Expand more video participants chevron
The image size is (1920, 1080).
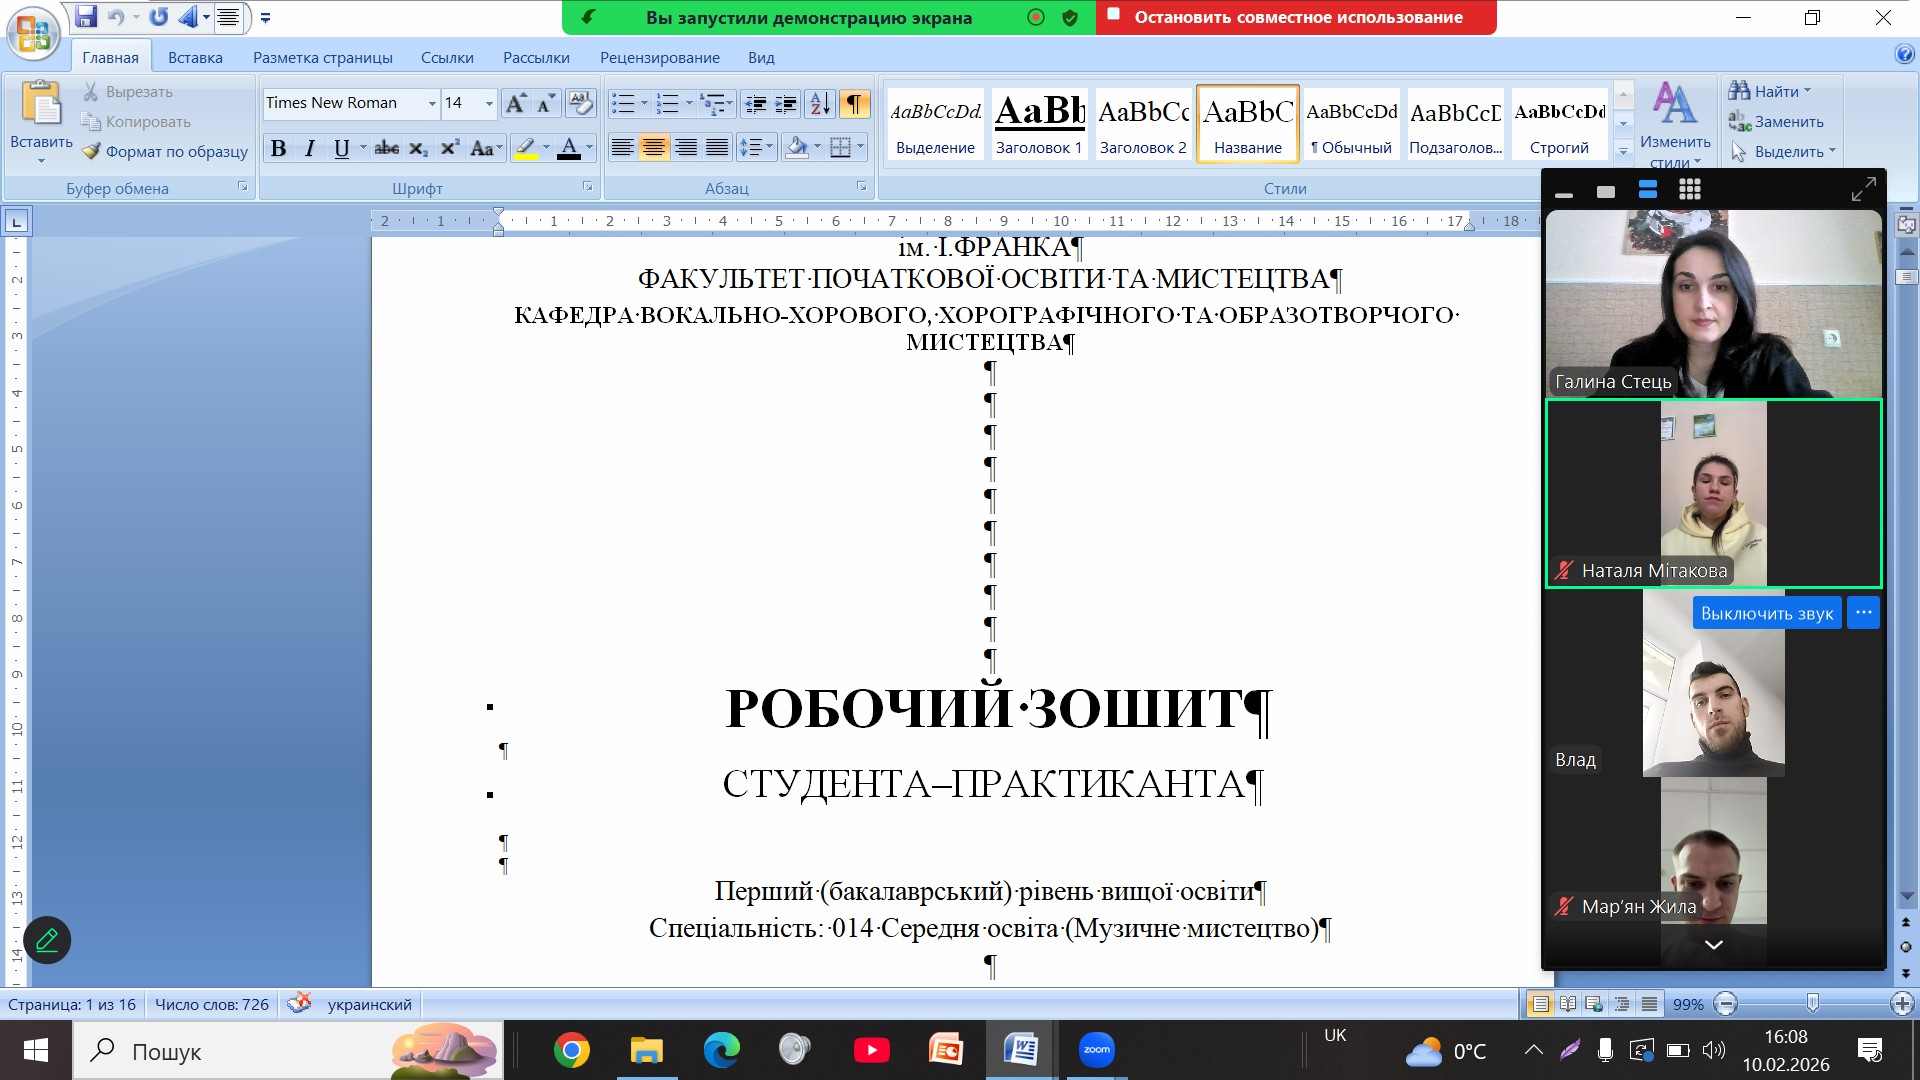click(1713, 945)
